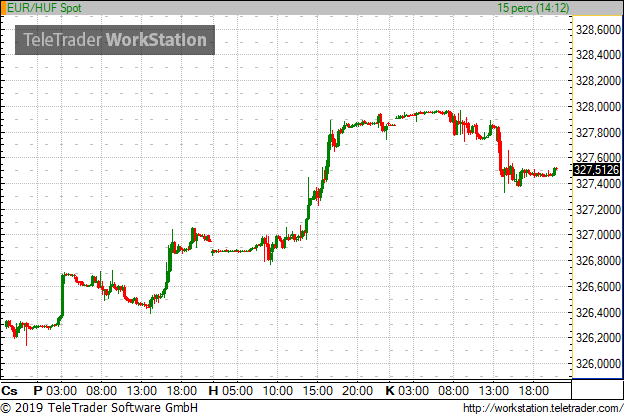The width and height of the screenshot is (624, 417).
Task: Click the 10:00 time axis label
Action: (278, 390)
